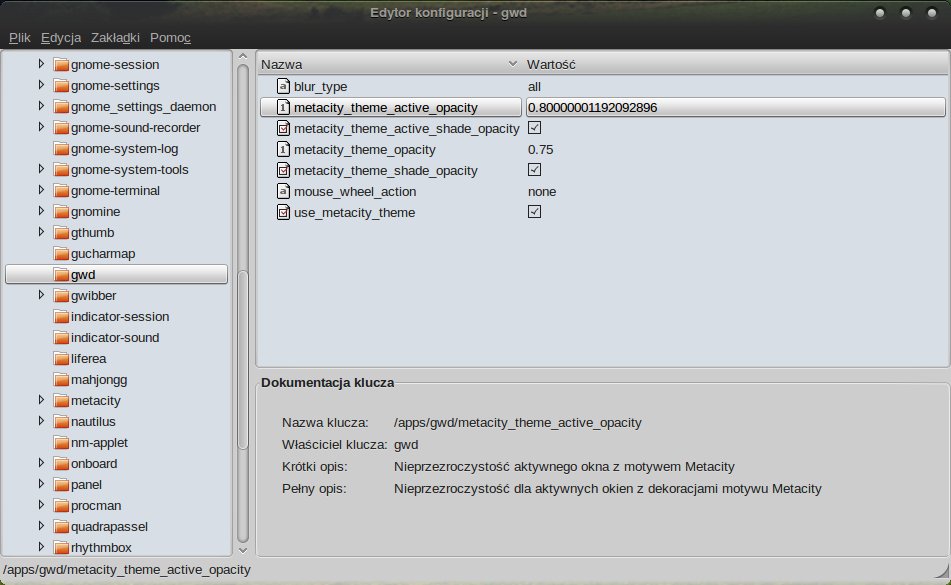Click the boolean-type icon beside metacity_theme_active_shade_opacity

click(283, 129)
